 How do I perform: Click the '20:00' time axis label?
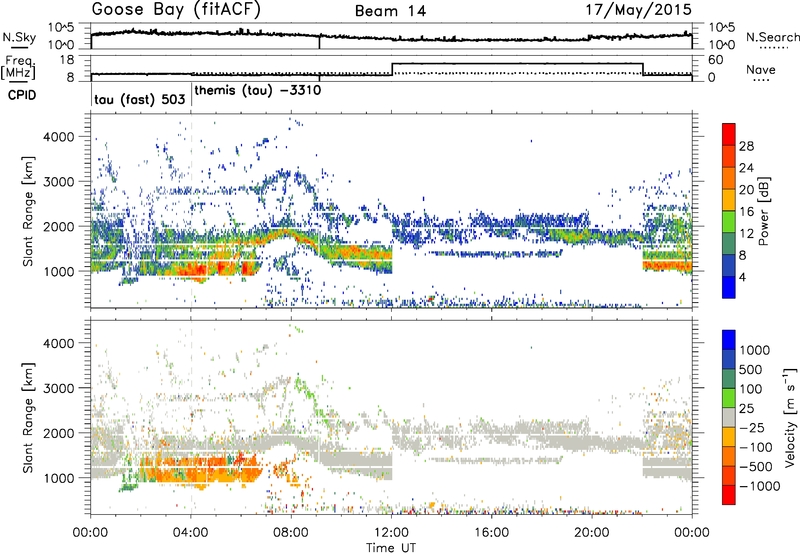591,533
